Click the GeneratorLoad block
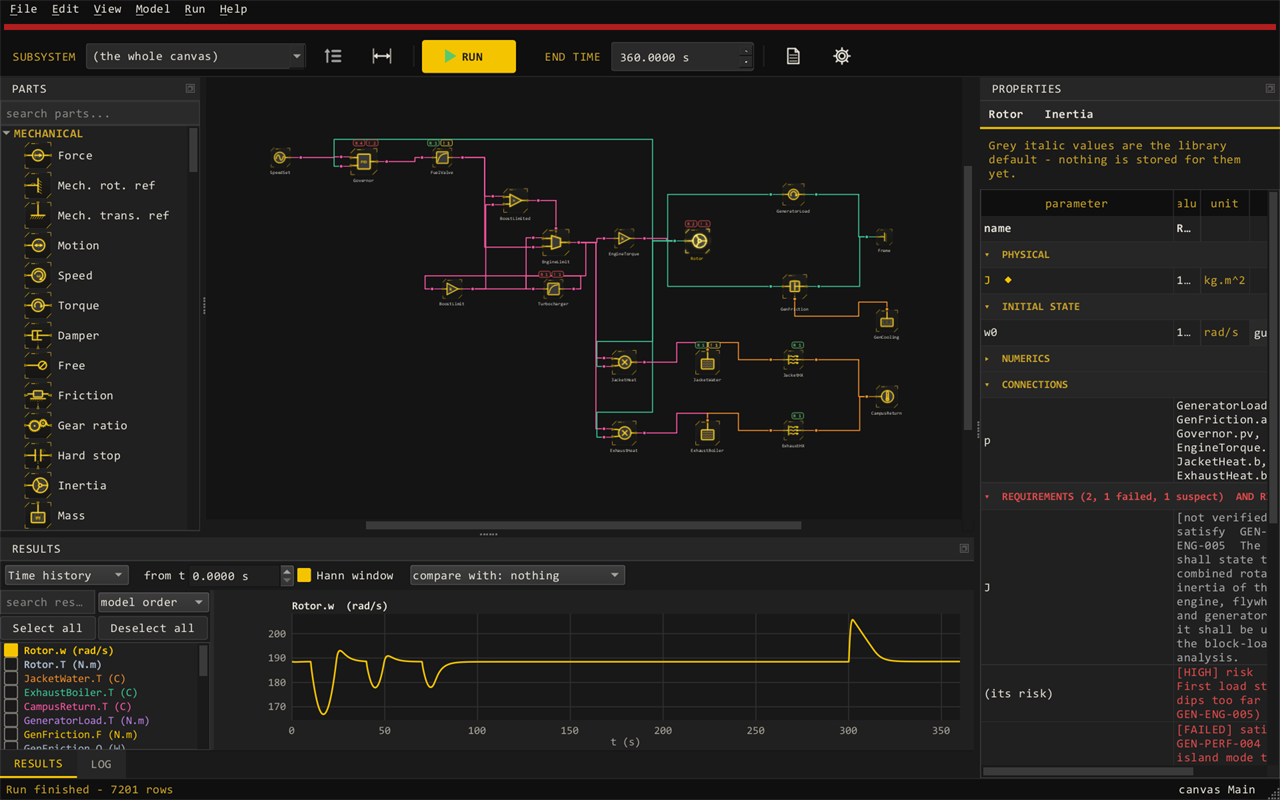 [793, 195]
